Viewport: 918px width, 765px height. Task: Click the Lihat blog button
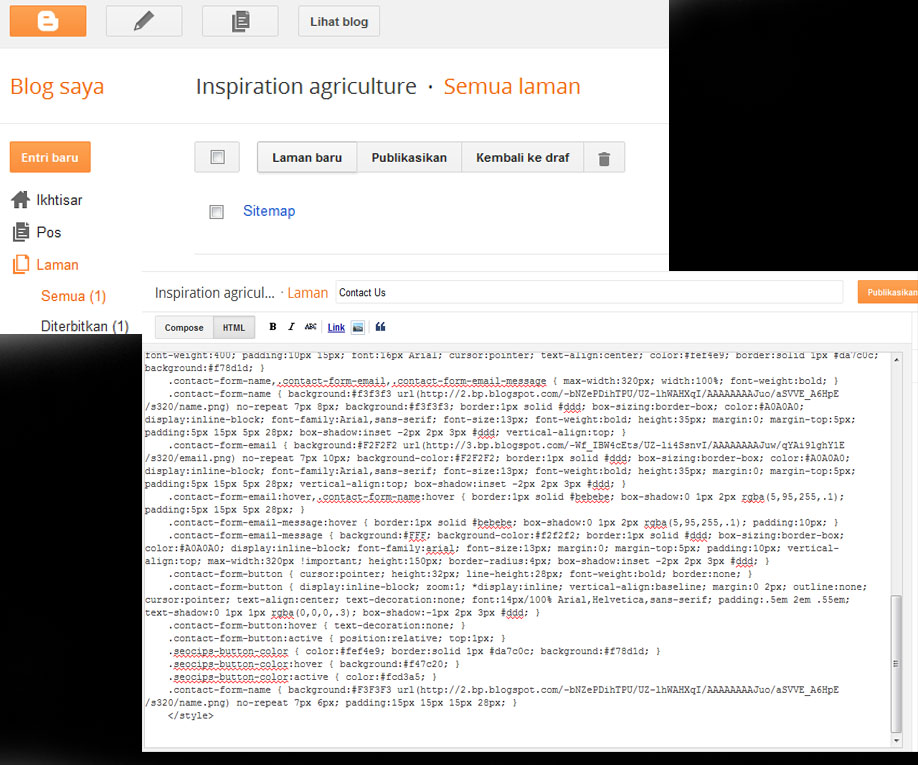[338, 20]
